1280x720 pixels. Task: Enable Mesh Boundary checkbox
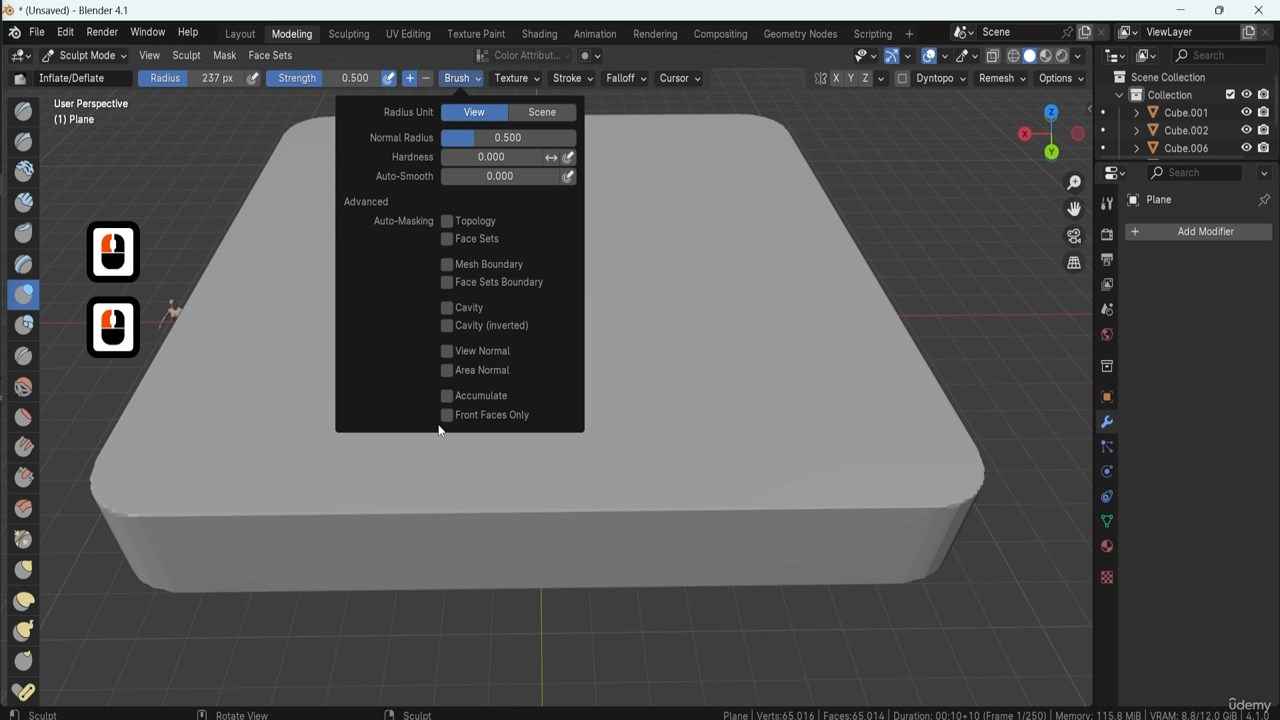(x=447, y=264)
